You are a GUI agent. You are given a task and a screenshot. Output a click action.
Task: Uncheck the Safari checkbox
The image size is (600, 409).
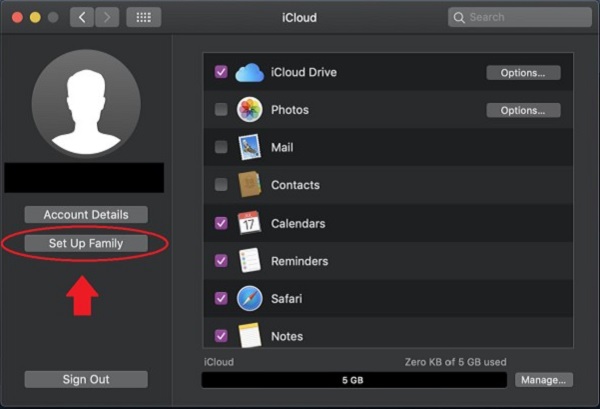point(221,298)
